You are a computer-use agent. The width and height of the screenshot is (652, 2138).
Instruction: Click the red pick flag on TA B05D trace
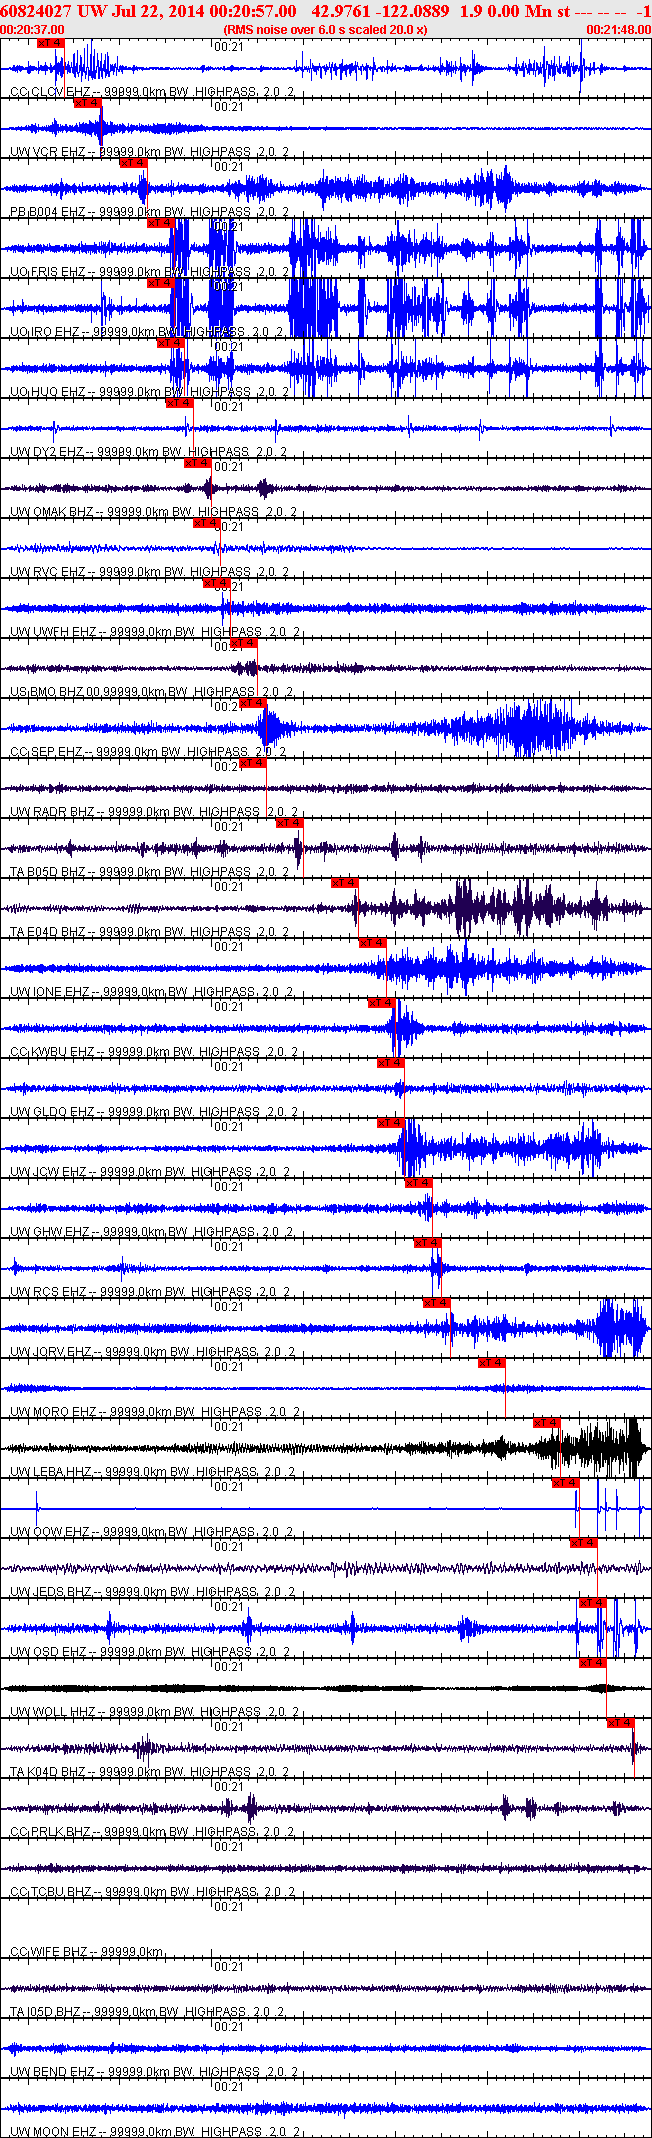[289, 822]
